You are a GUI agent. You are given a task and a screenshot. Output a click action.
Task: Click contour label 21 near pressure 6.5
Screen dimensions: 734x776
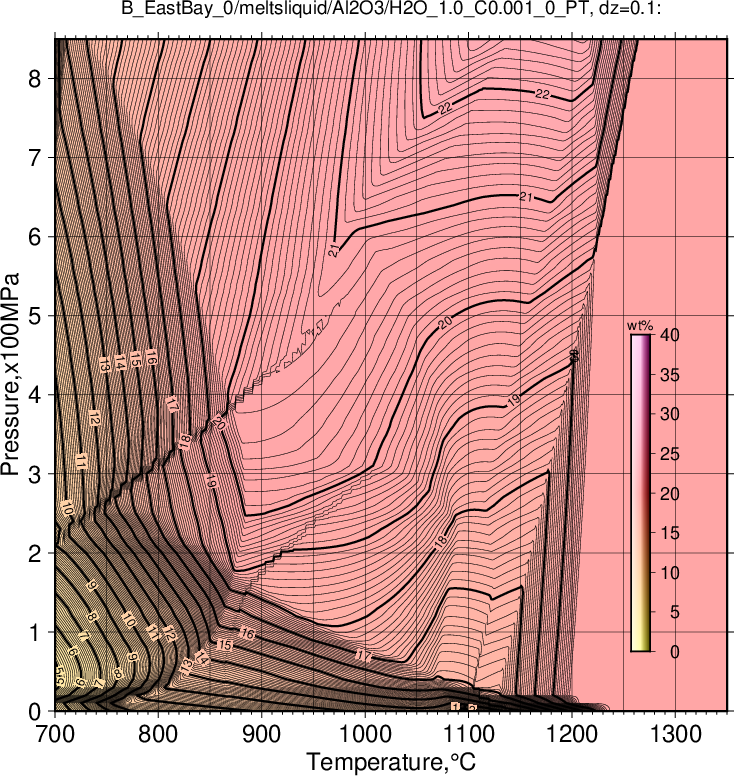point(526,197)
